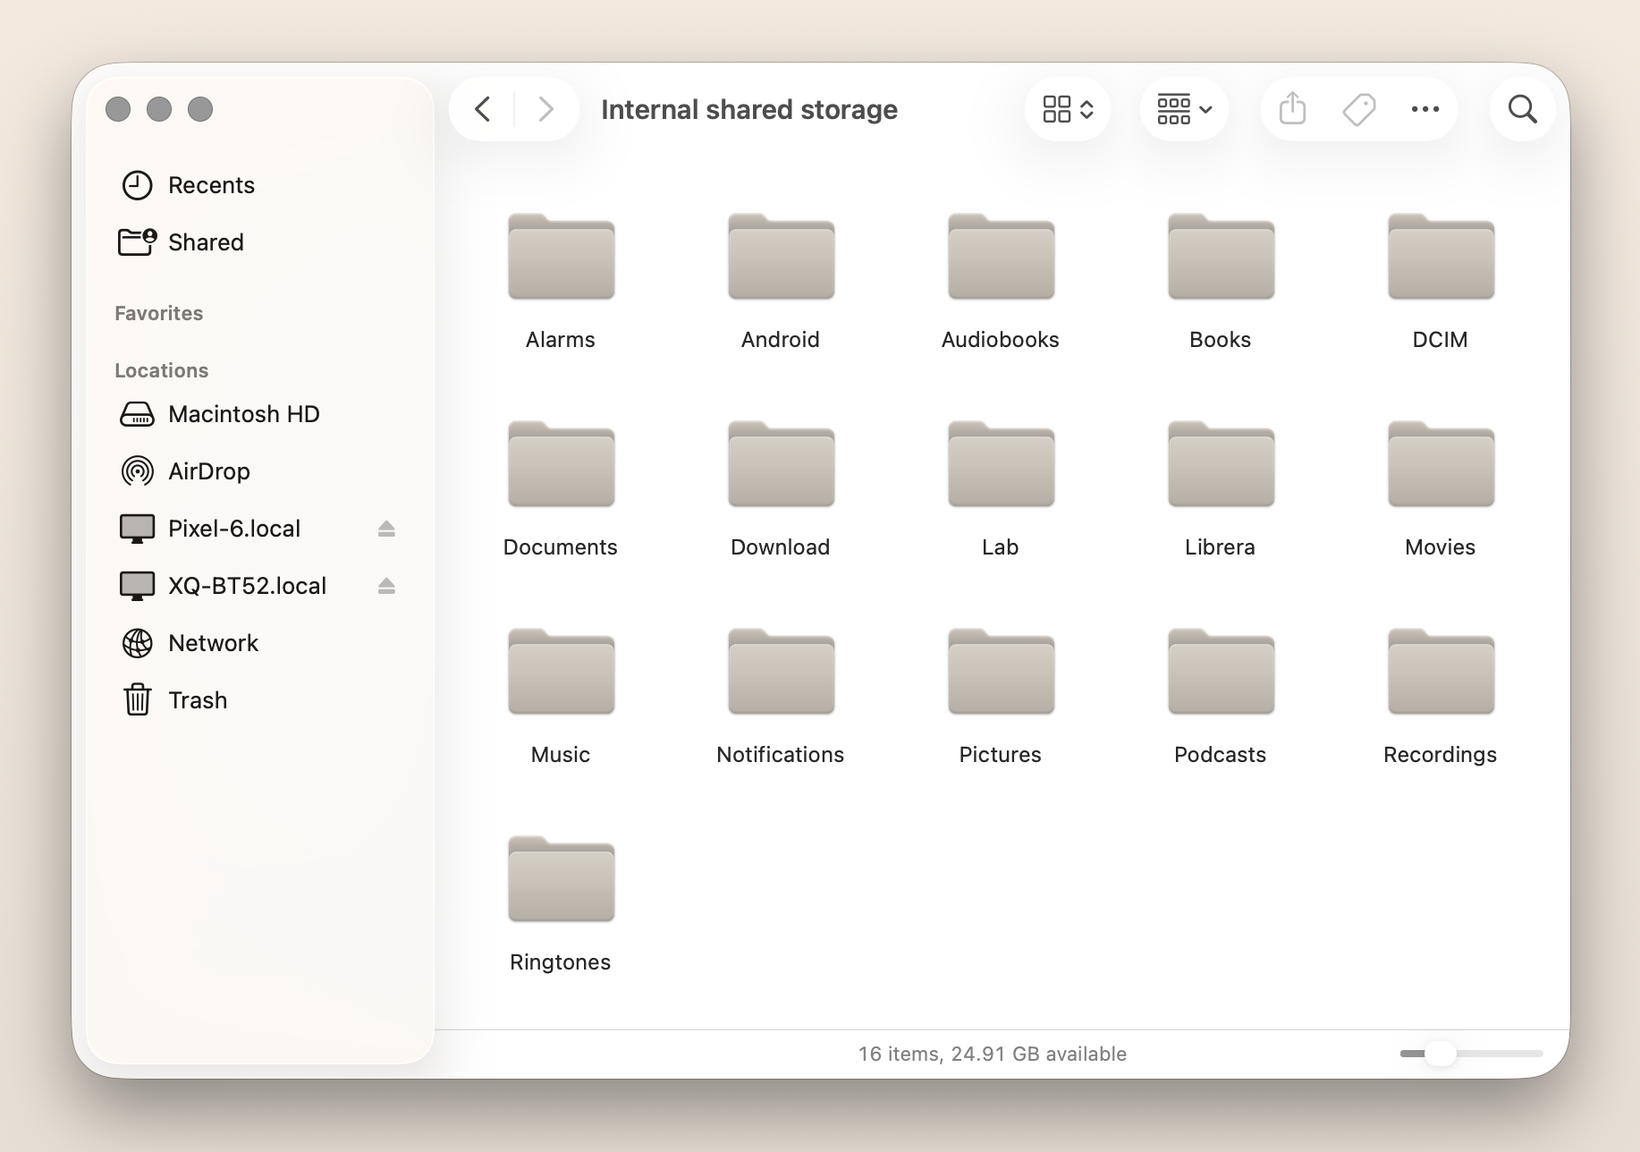
Task: Open the icon view switcher
Action: tap(1068, 109)
